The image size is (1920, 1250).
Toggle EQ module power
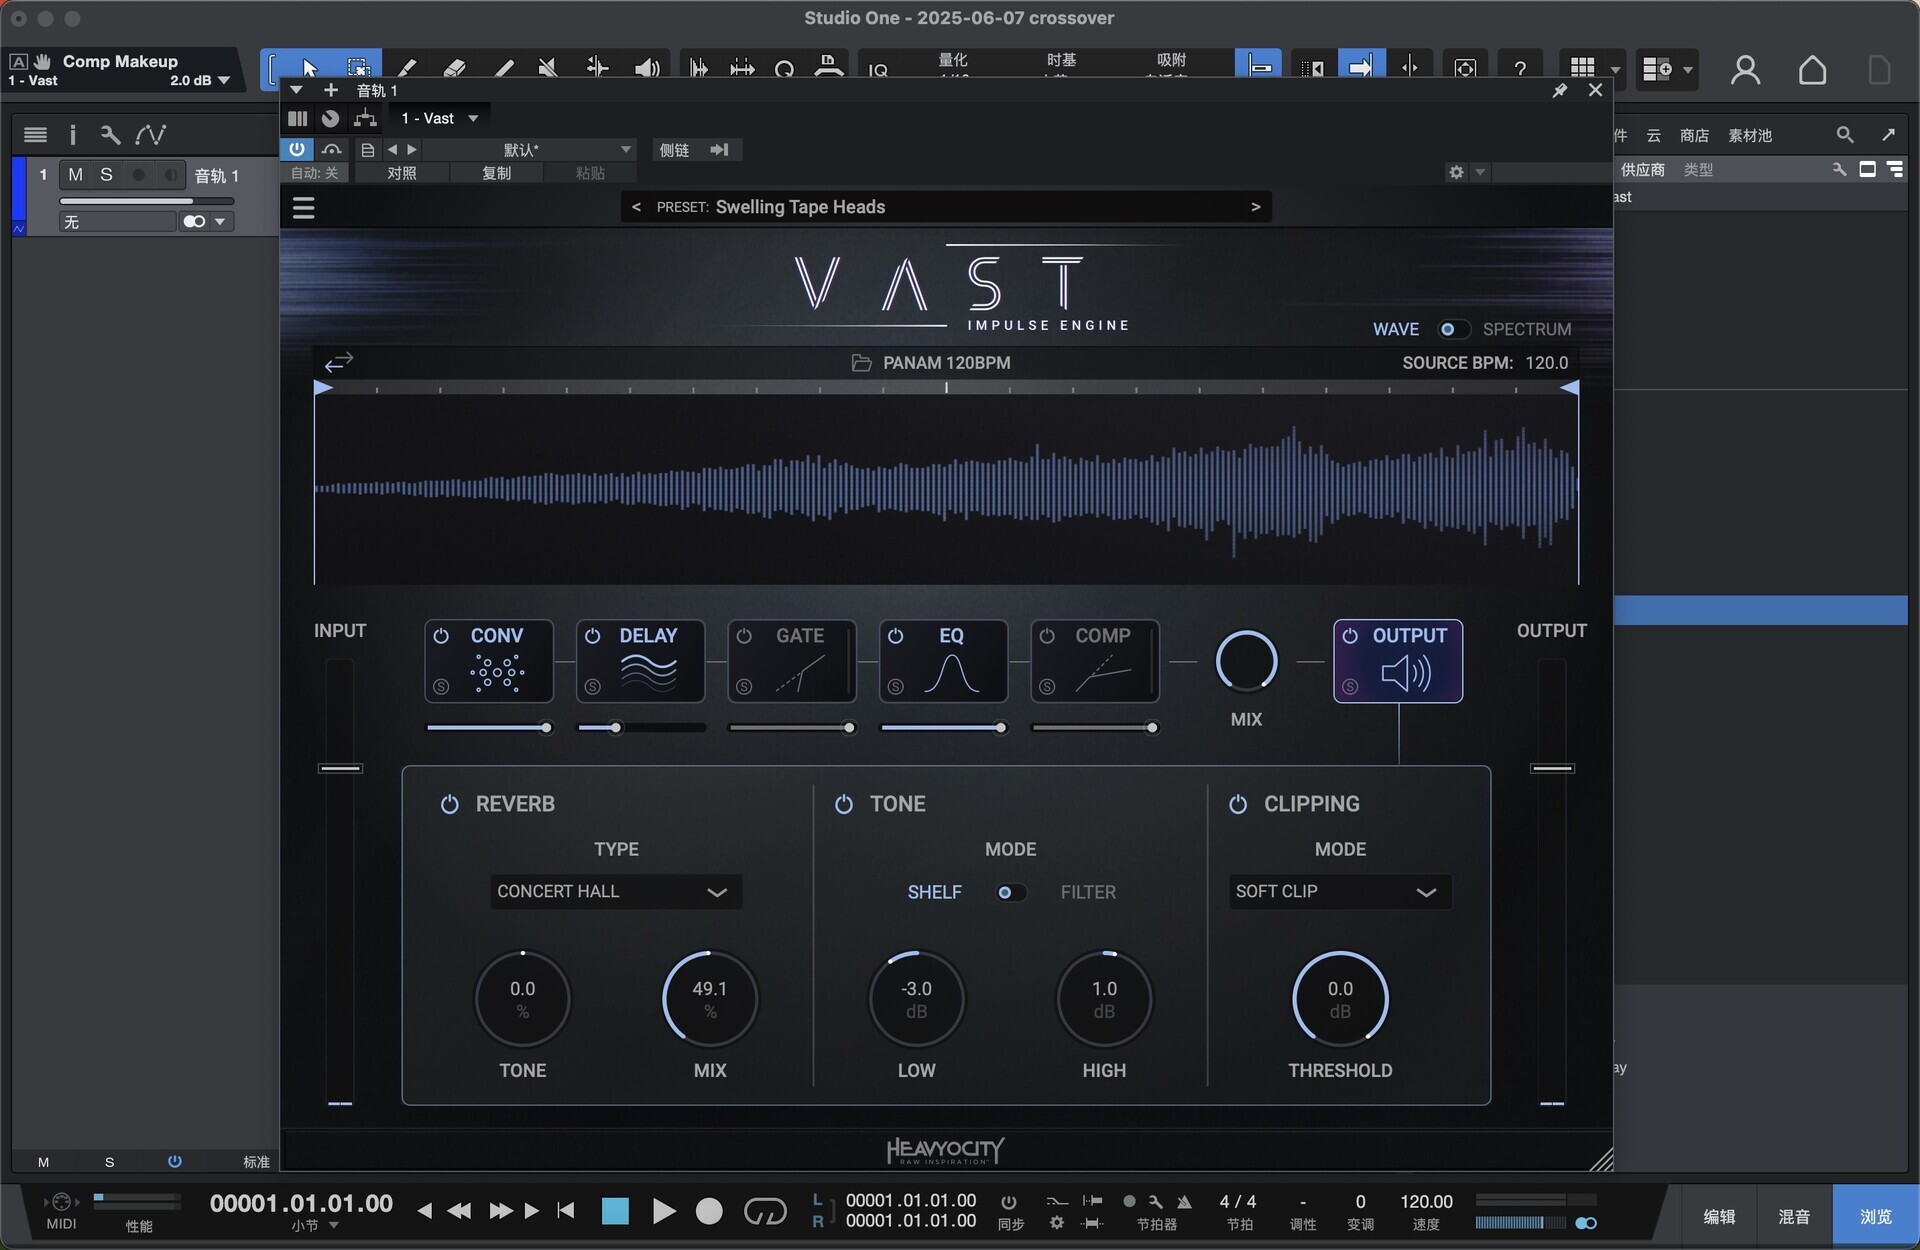coord(896,636)
